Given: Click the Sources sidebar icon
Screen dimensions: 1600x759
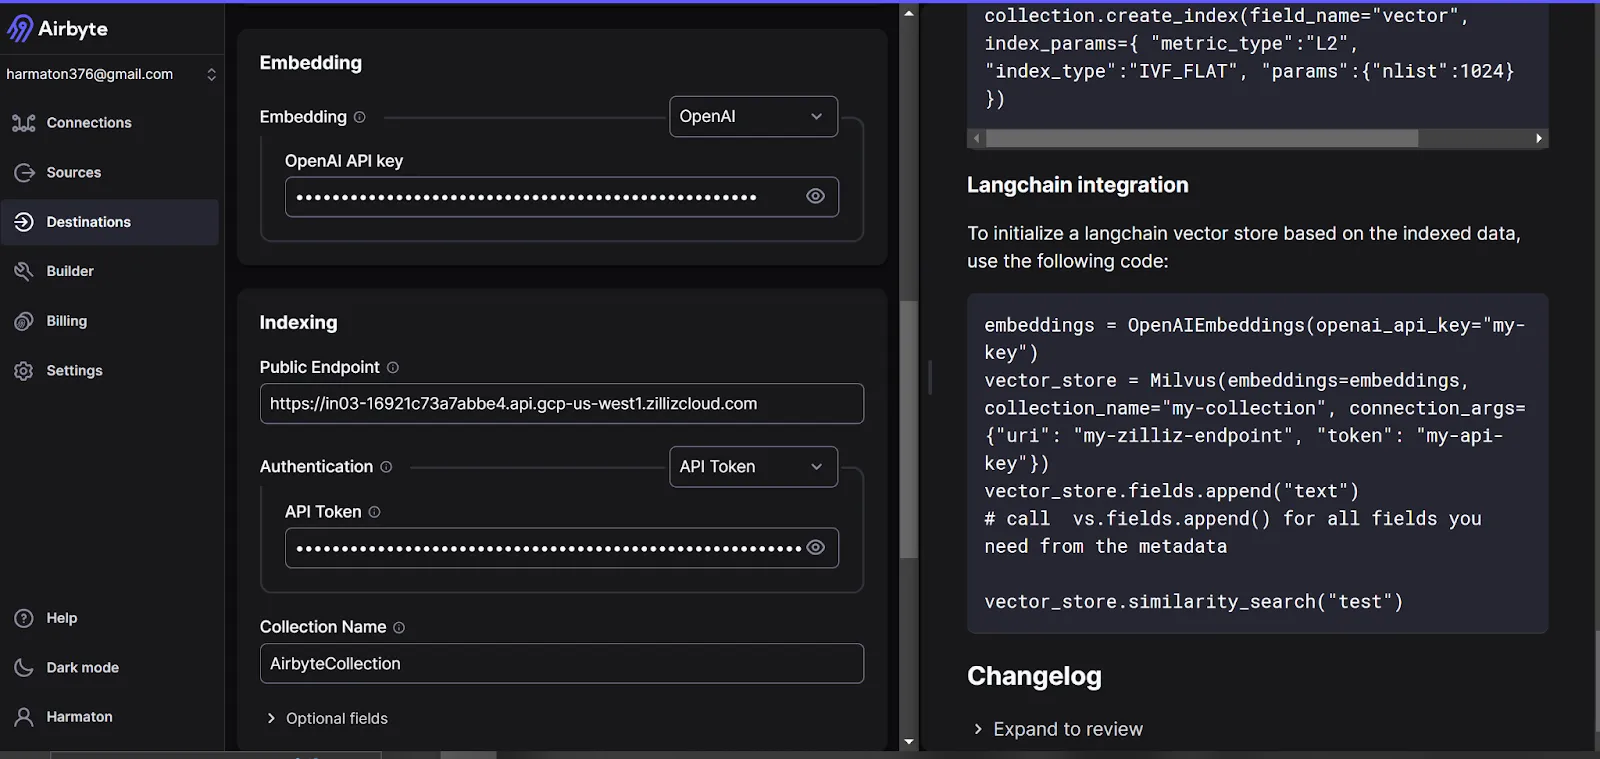Looking at the screenshot, I should (24, 173).
